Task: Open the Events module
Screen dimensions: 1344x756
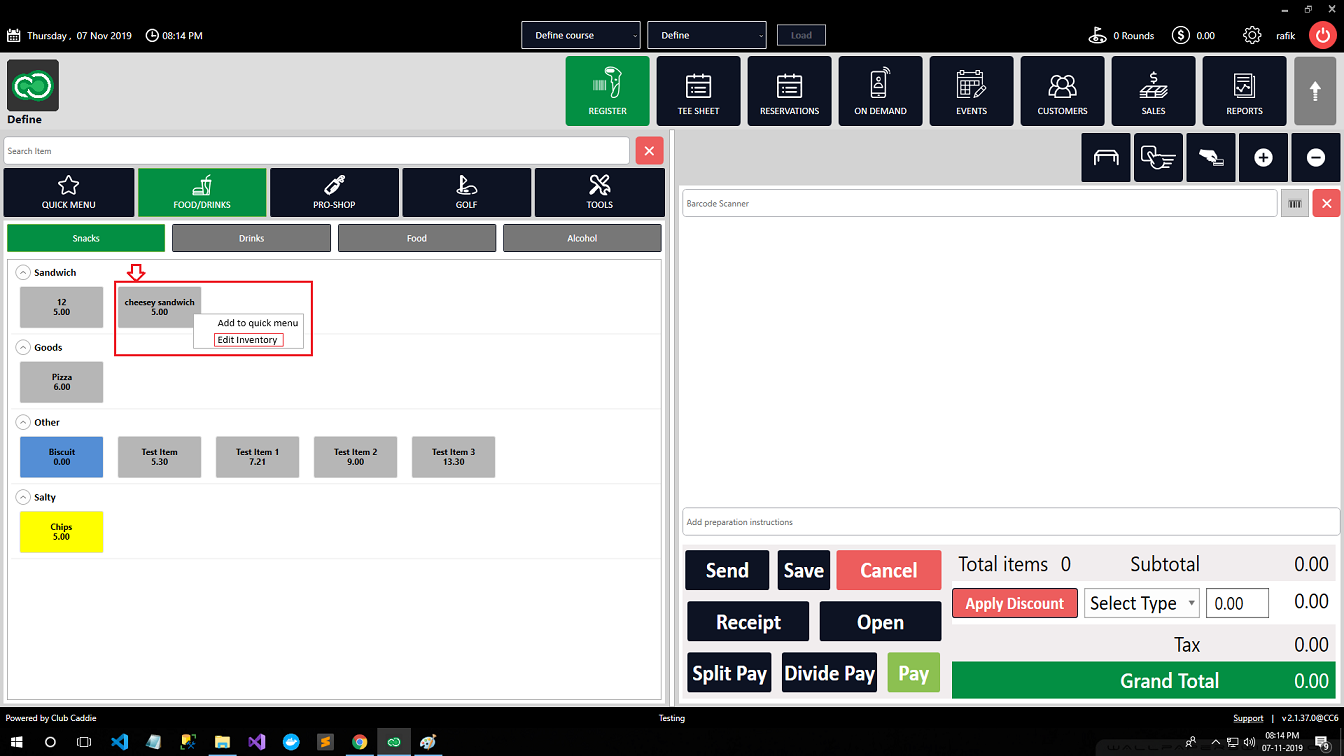Action: [x=971, y=91]
